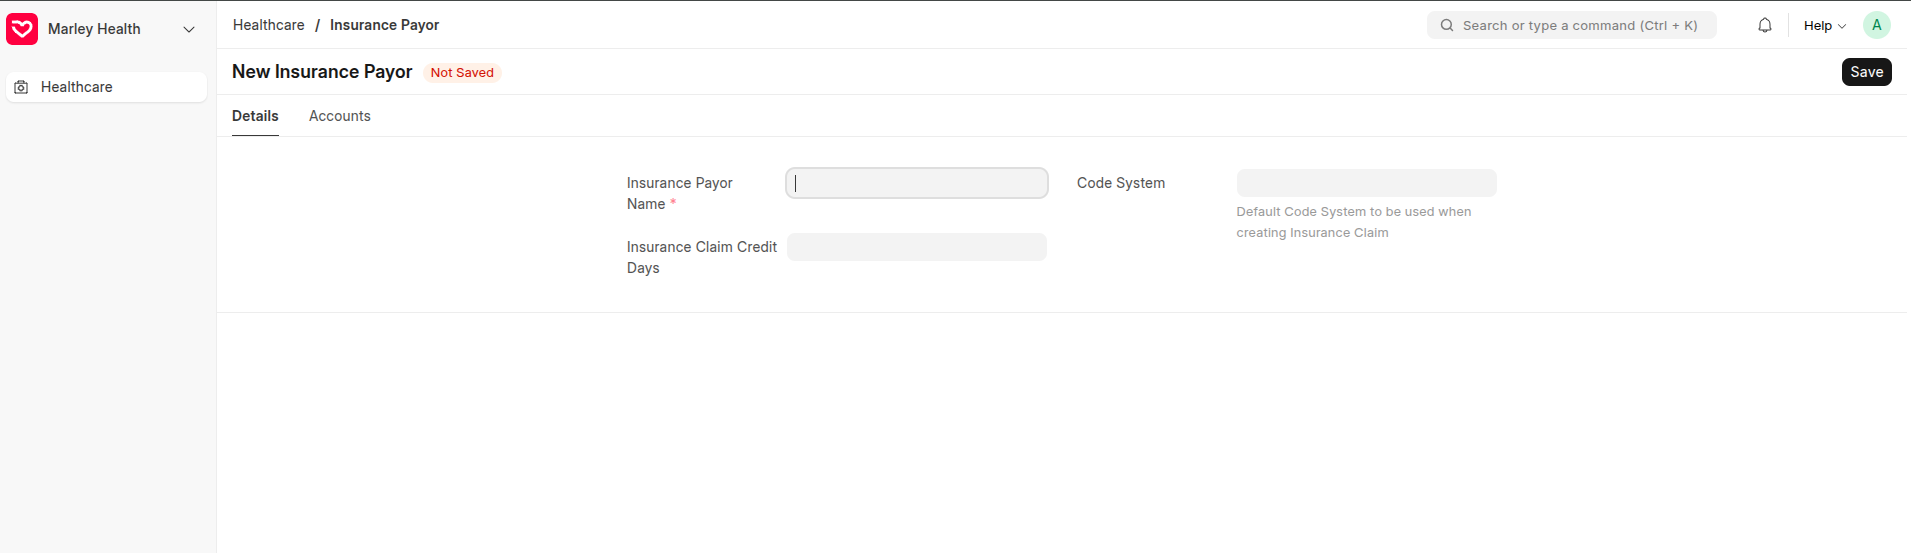Screen dimensions: 1911x553
Task: Switch to the Details tab
Action: (x=255, y=116)
